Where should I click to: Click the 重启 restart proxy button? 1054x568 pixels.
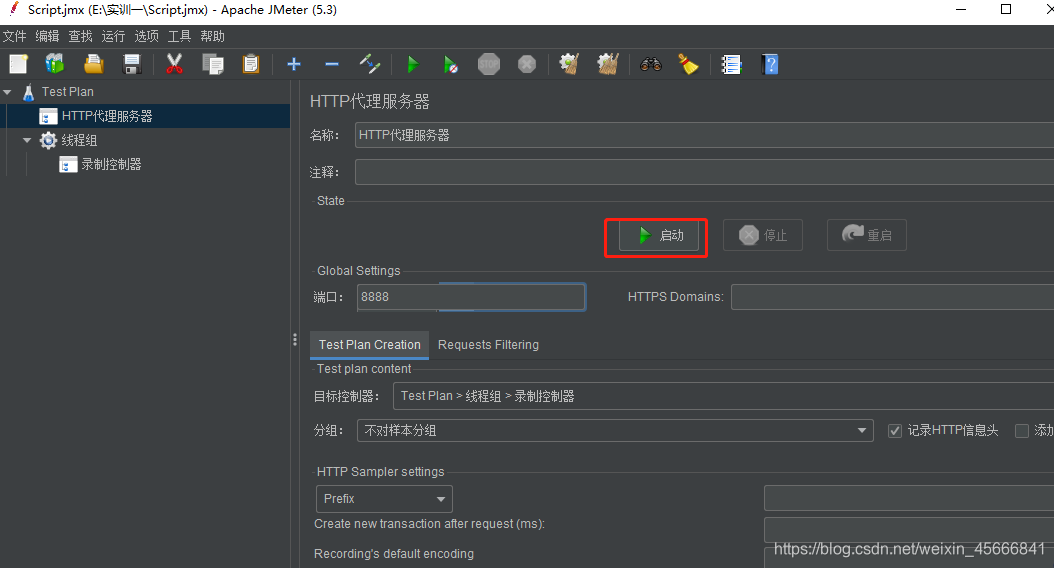pyautogui.click(x=866, y=235)
